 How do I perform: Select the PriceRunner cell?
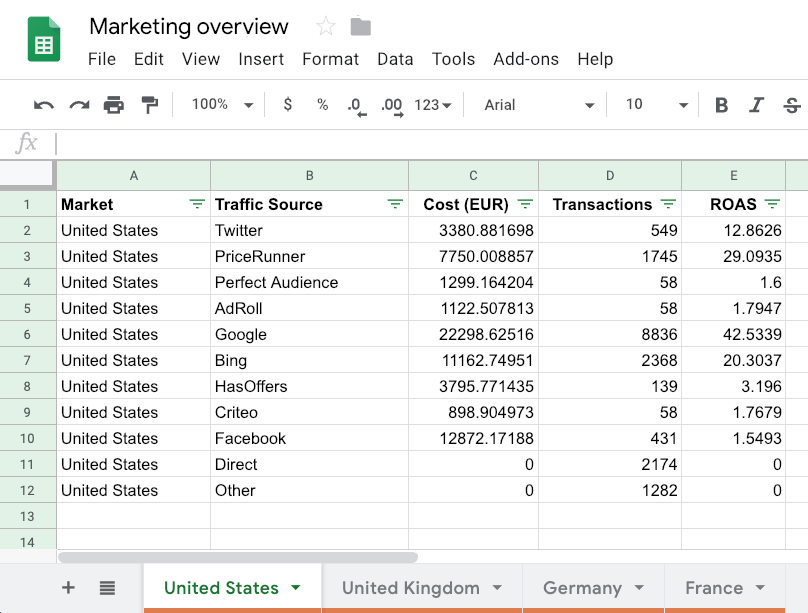pos(309,256)
